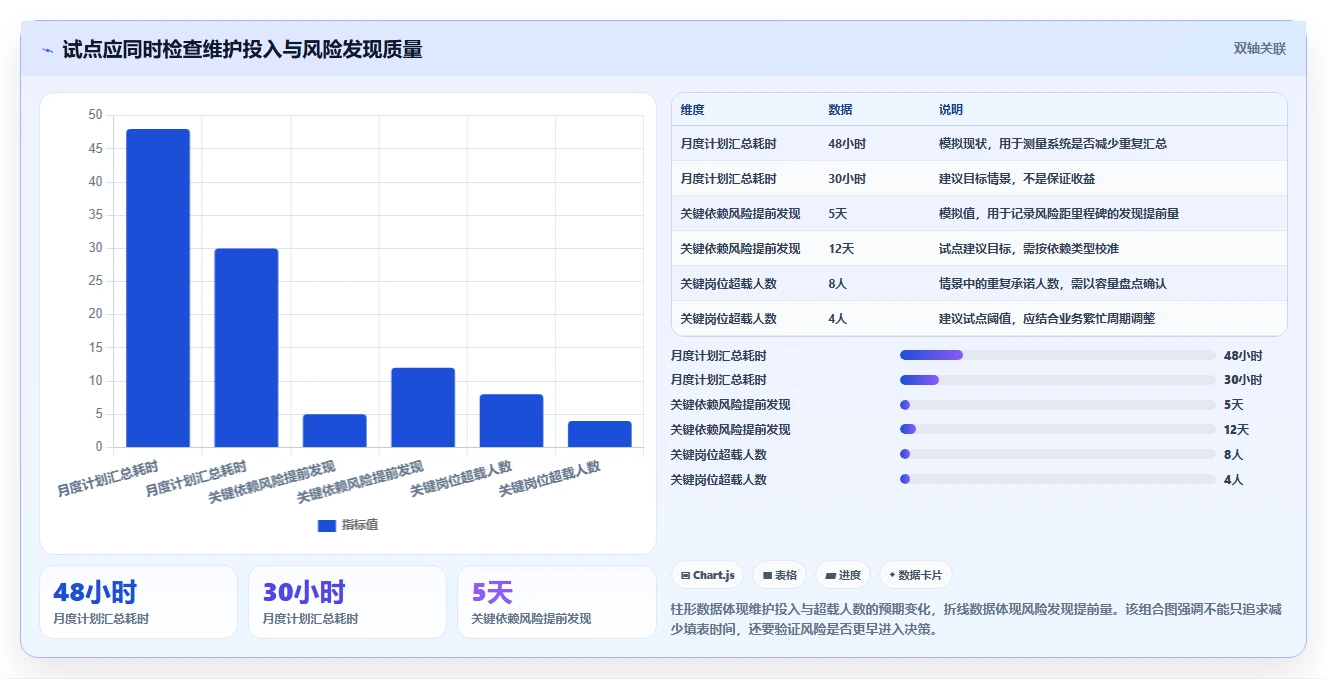Click the chart bar with value 12
The image size is (1327, 679).
[423, 407]
